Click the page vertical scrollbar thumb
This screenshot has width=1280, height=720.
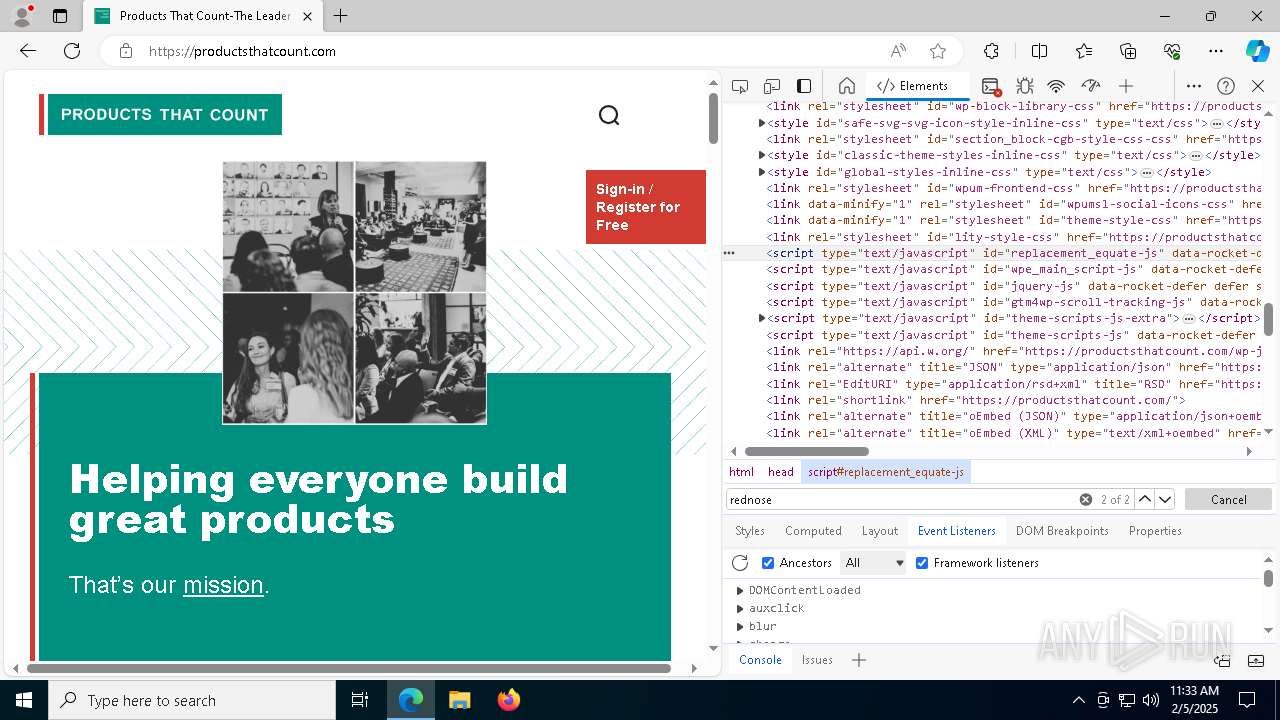tap(714, 119)
